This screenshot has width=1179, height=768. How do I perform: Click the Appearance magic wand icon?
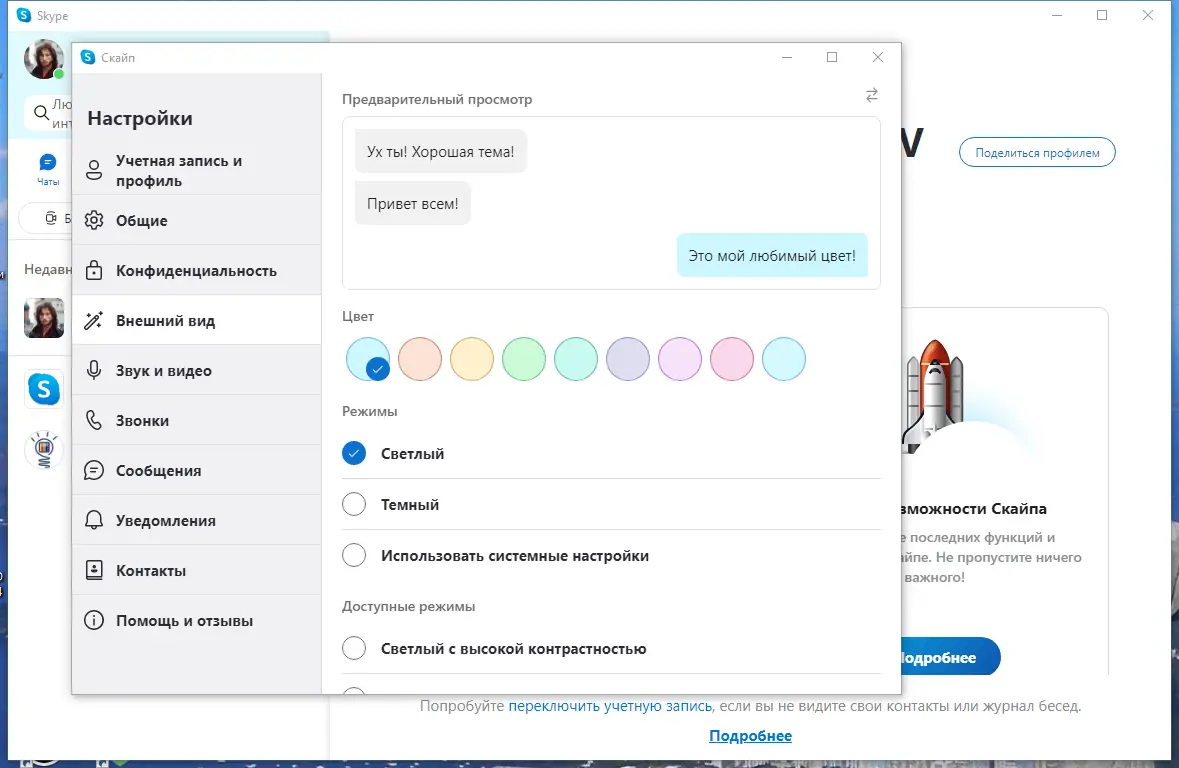(x=94, y=320)
